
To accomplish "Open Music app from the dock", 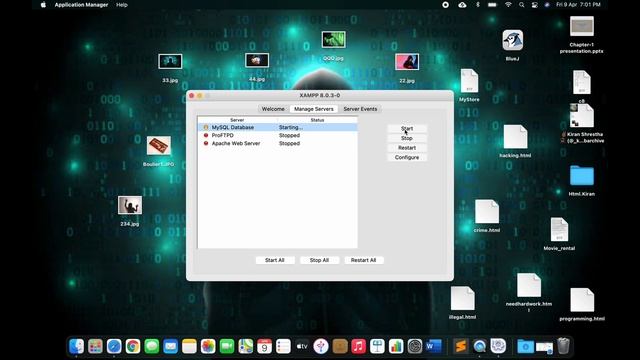I will pyautogui.click(x=358, y=346).
